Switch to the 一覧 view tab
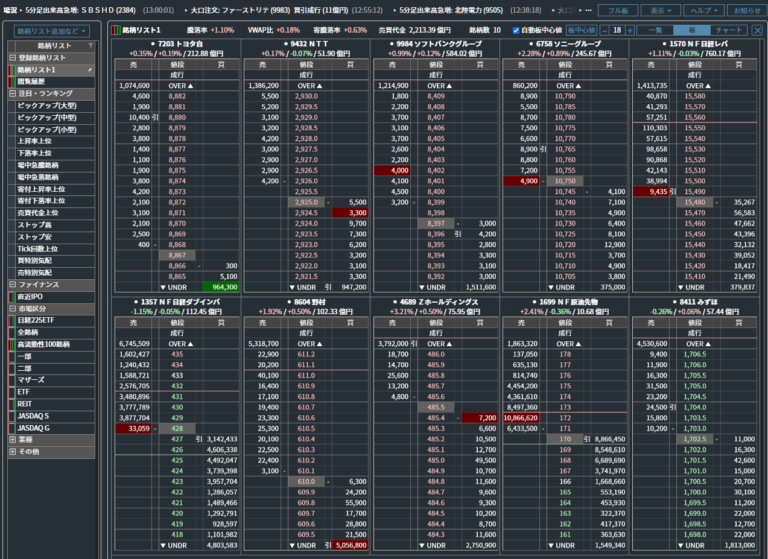The width and height of the screenshot is (768, 559). 657,30
